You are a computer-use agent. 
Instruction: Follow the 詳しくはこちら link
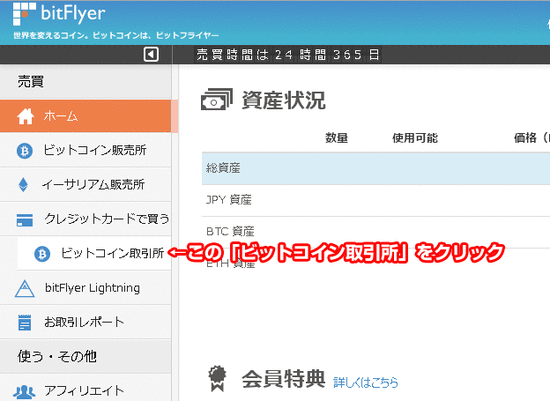coord(365,382)
